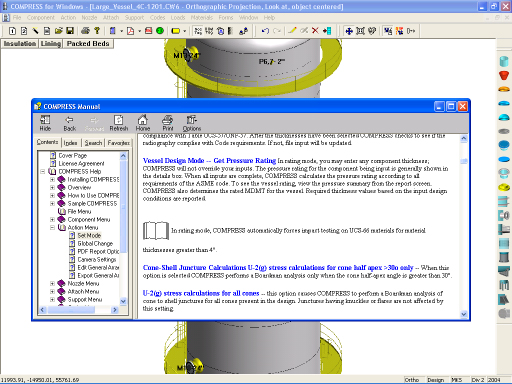Select the Contents tab
512x384 pixels.
(x=47, y=142)
